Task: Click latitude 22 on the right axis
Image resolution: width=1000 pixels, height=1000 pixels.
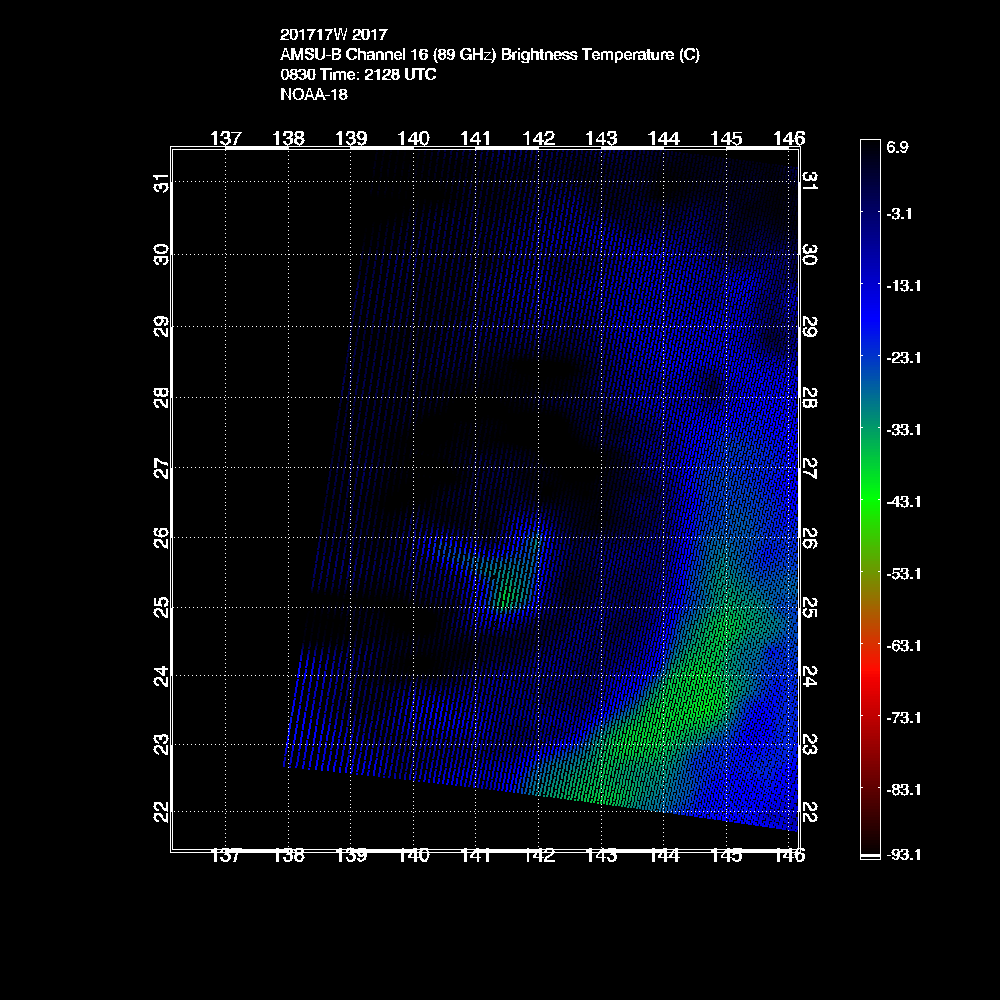Action: [811, 812]
